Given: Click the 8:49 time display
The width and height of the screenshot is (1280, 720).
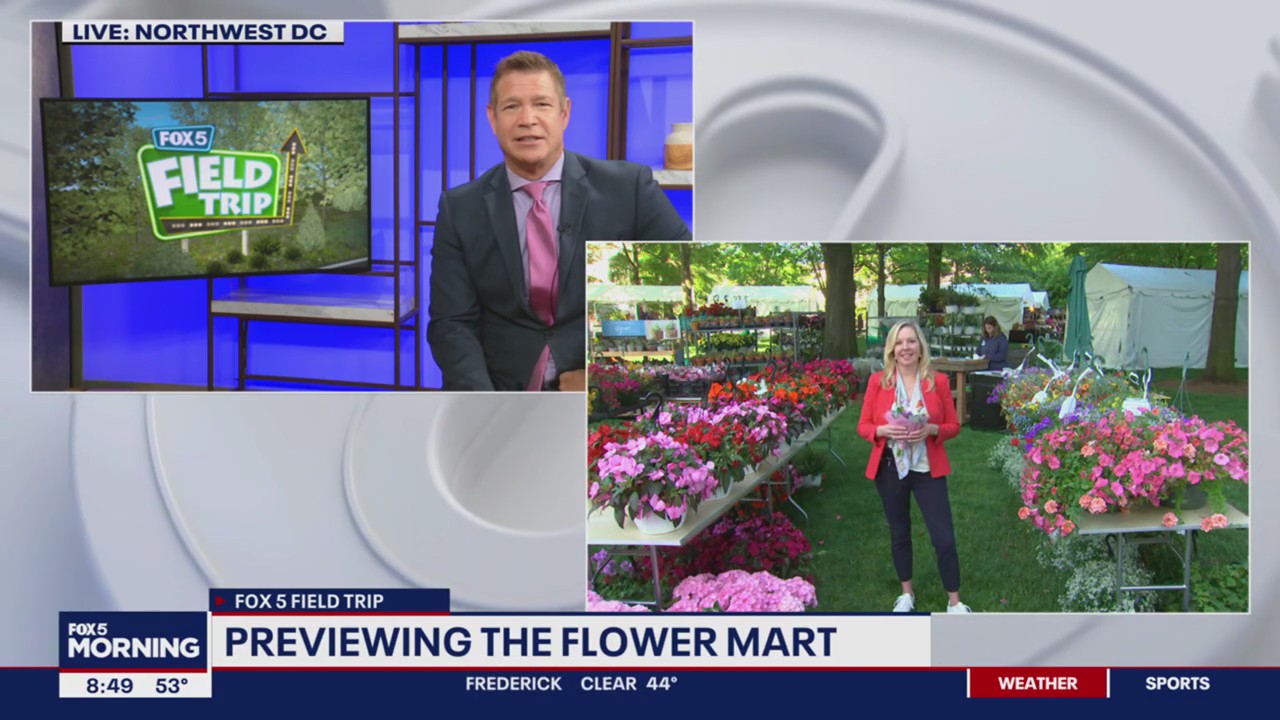Looking at the screenshot, I should [x=107, y=686].
